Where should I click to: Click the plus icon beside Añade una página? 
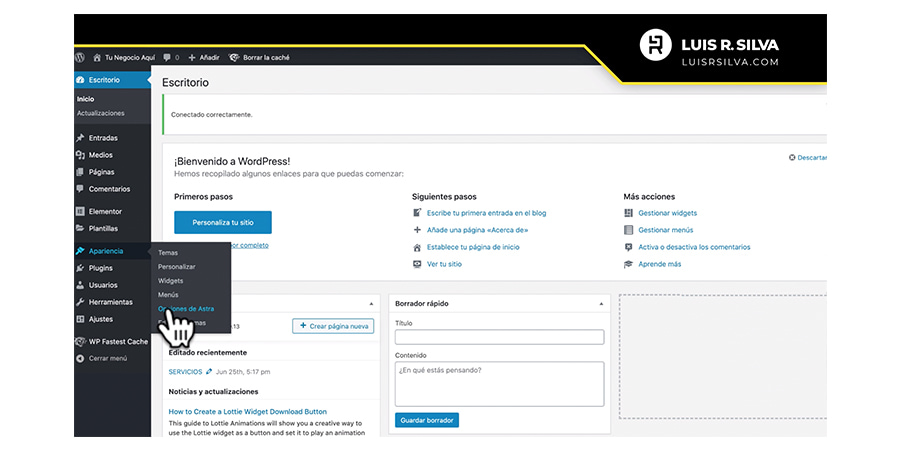tap(417, 230)
